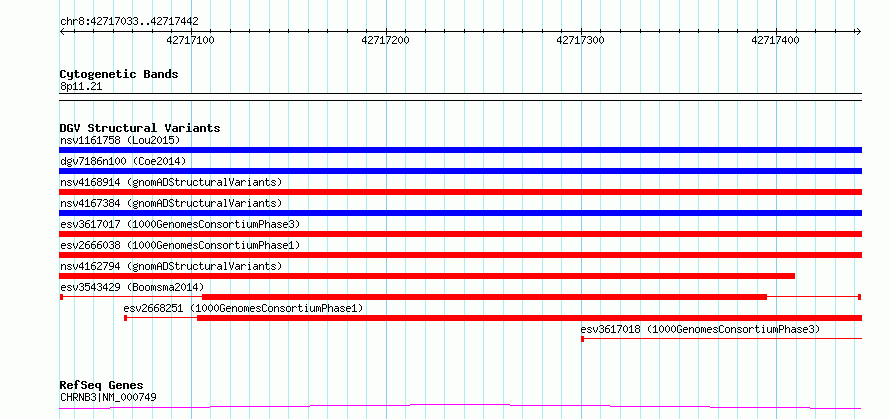
Task: Open the esv3543429 (Boomsma2014) label
Action: [132, 287]
